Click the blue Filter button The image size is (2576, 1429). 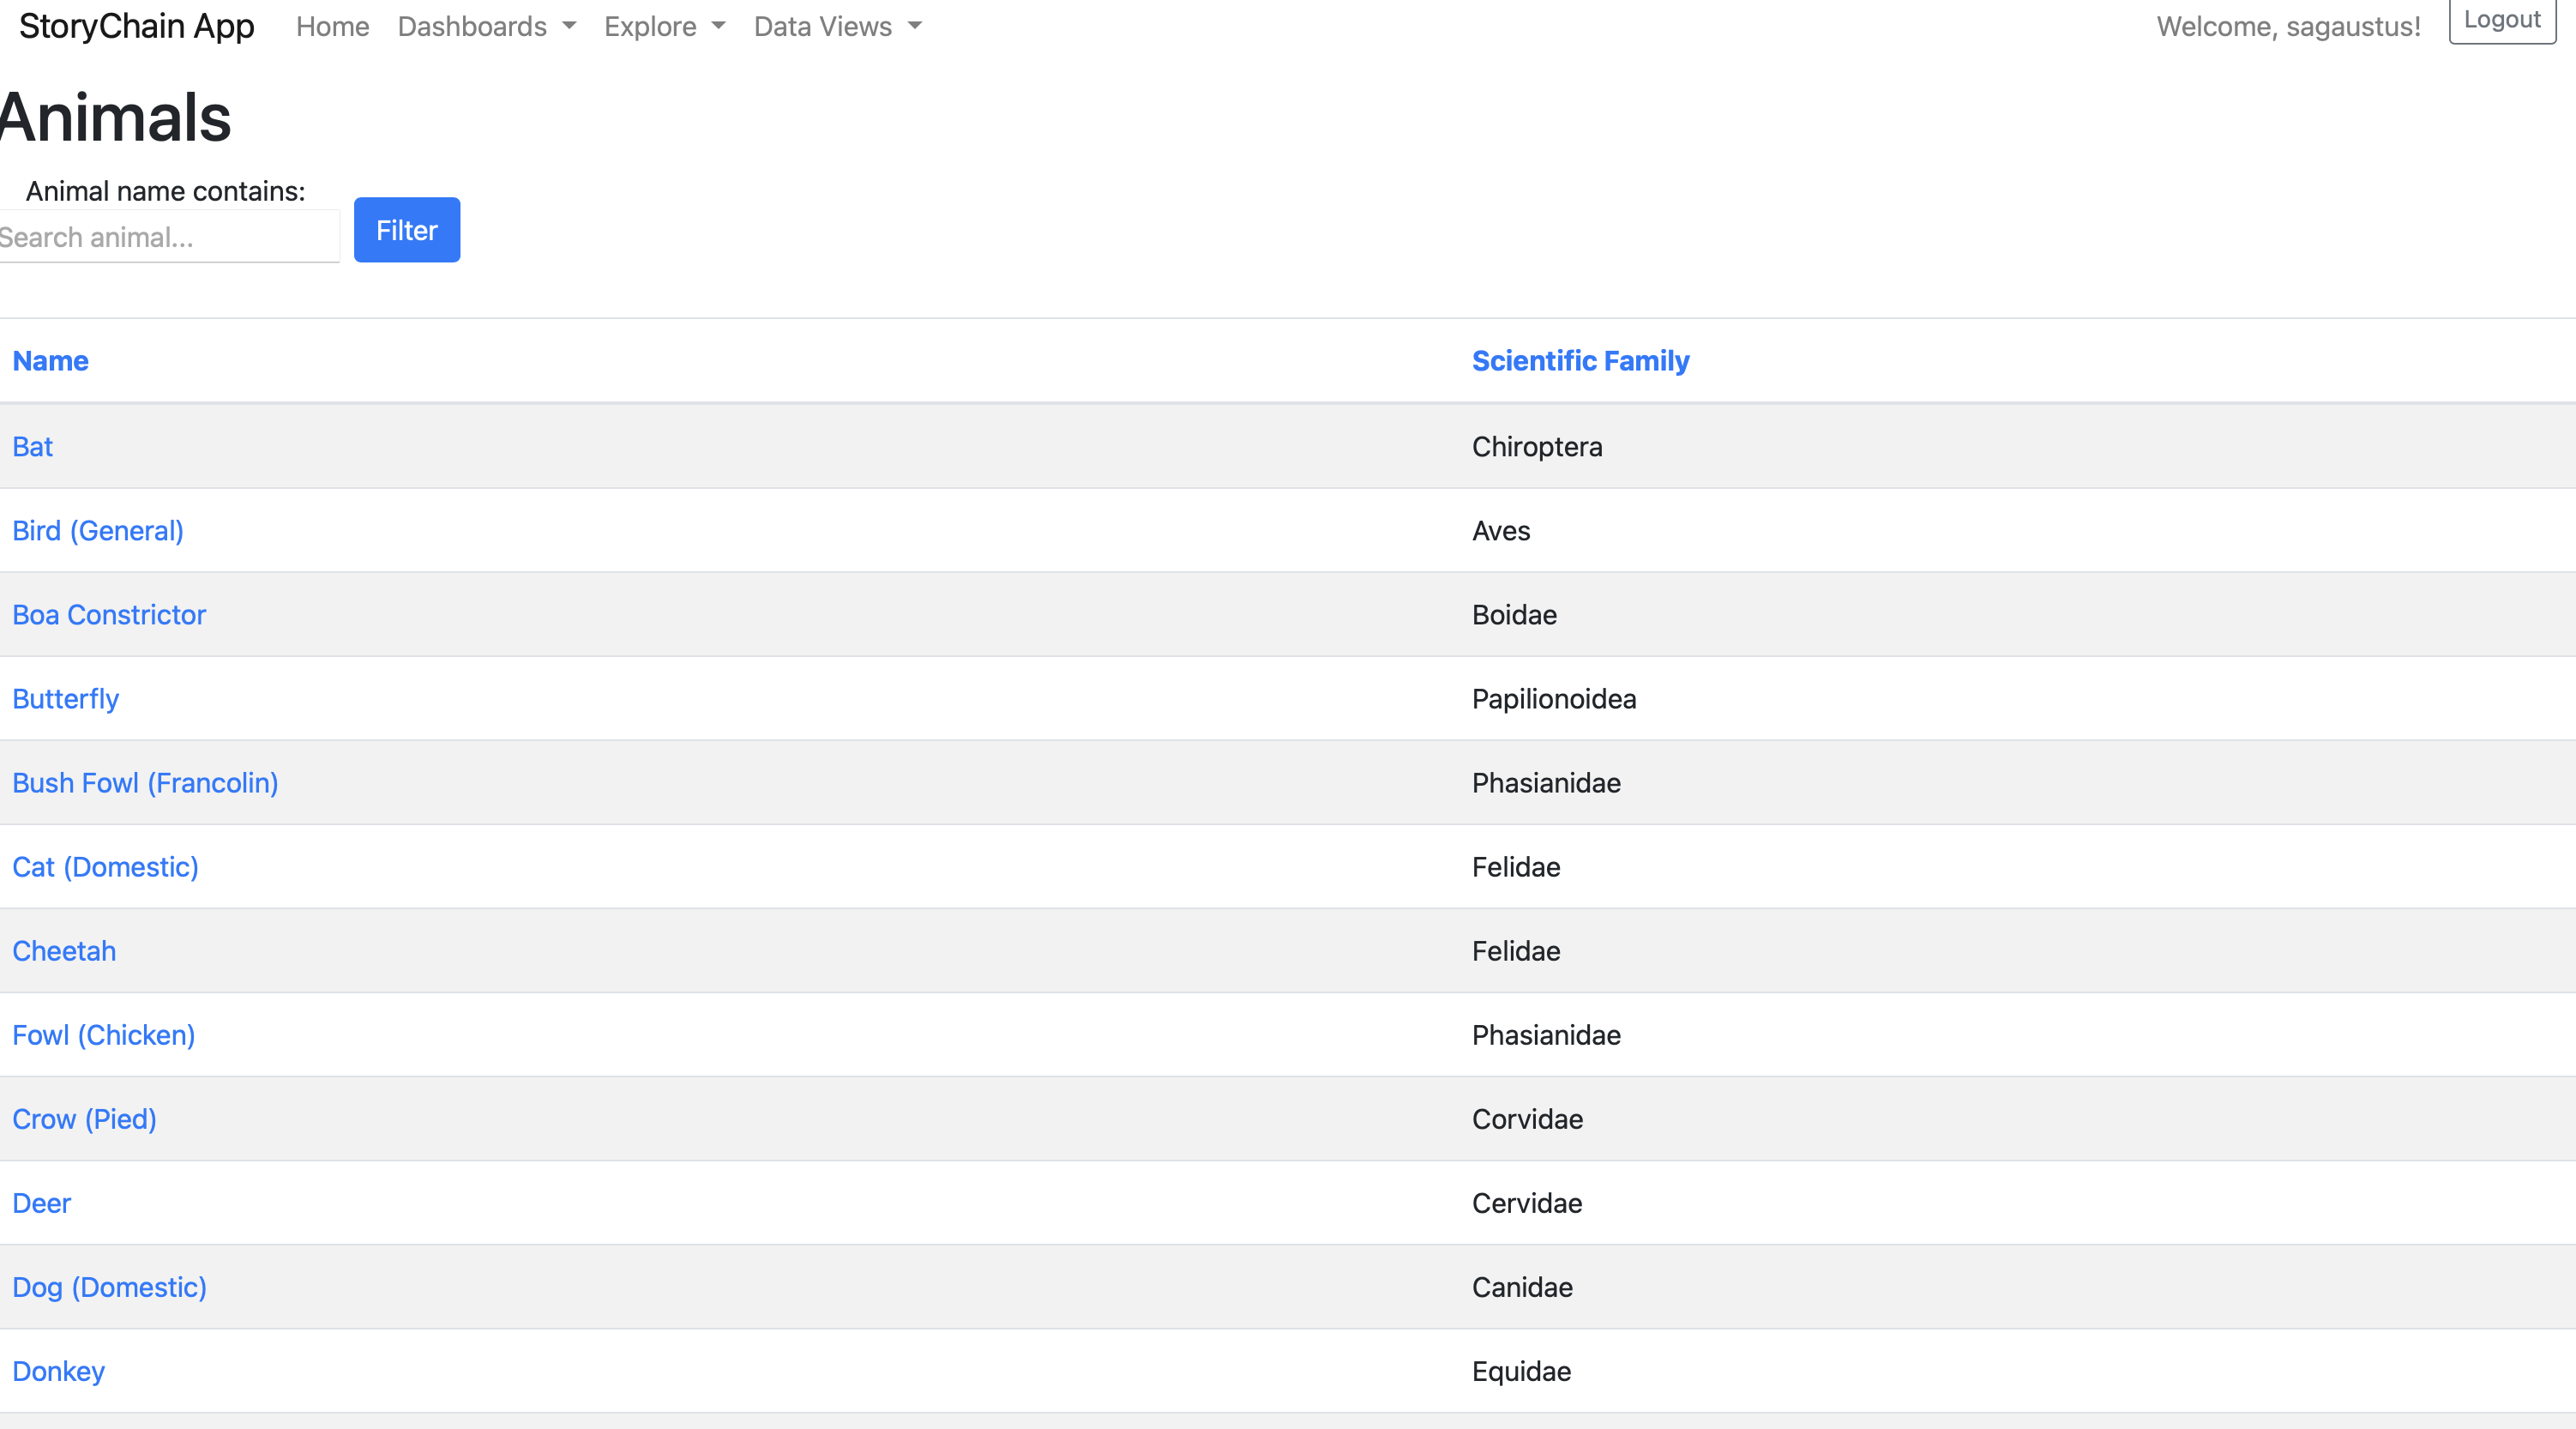tap(406, 230)
